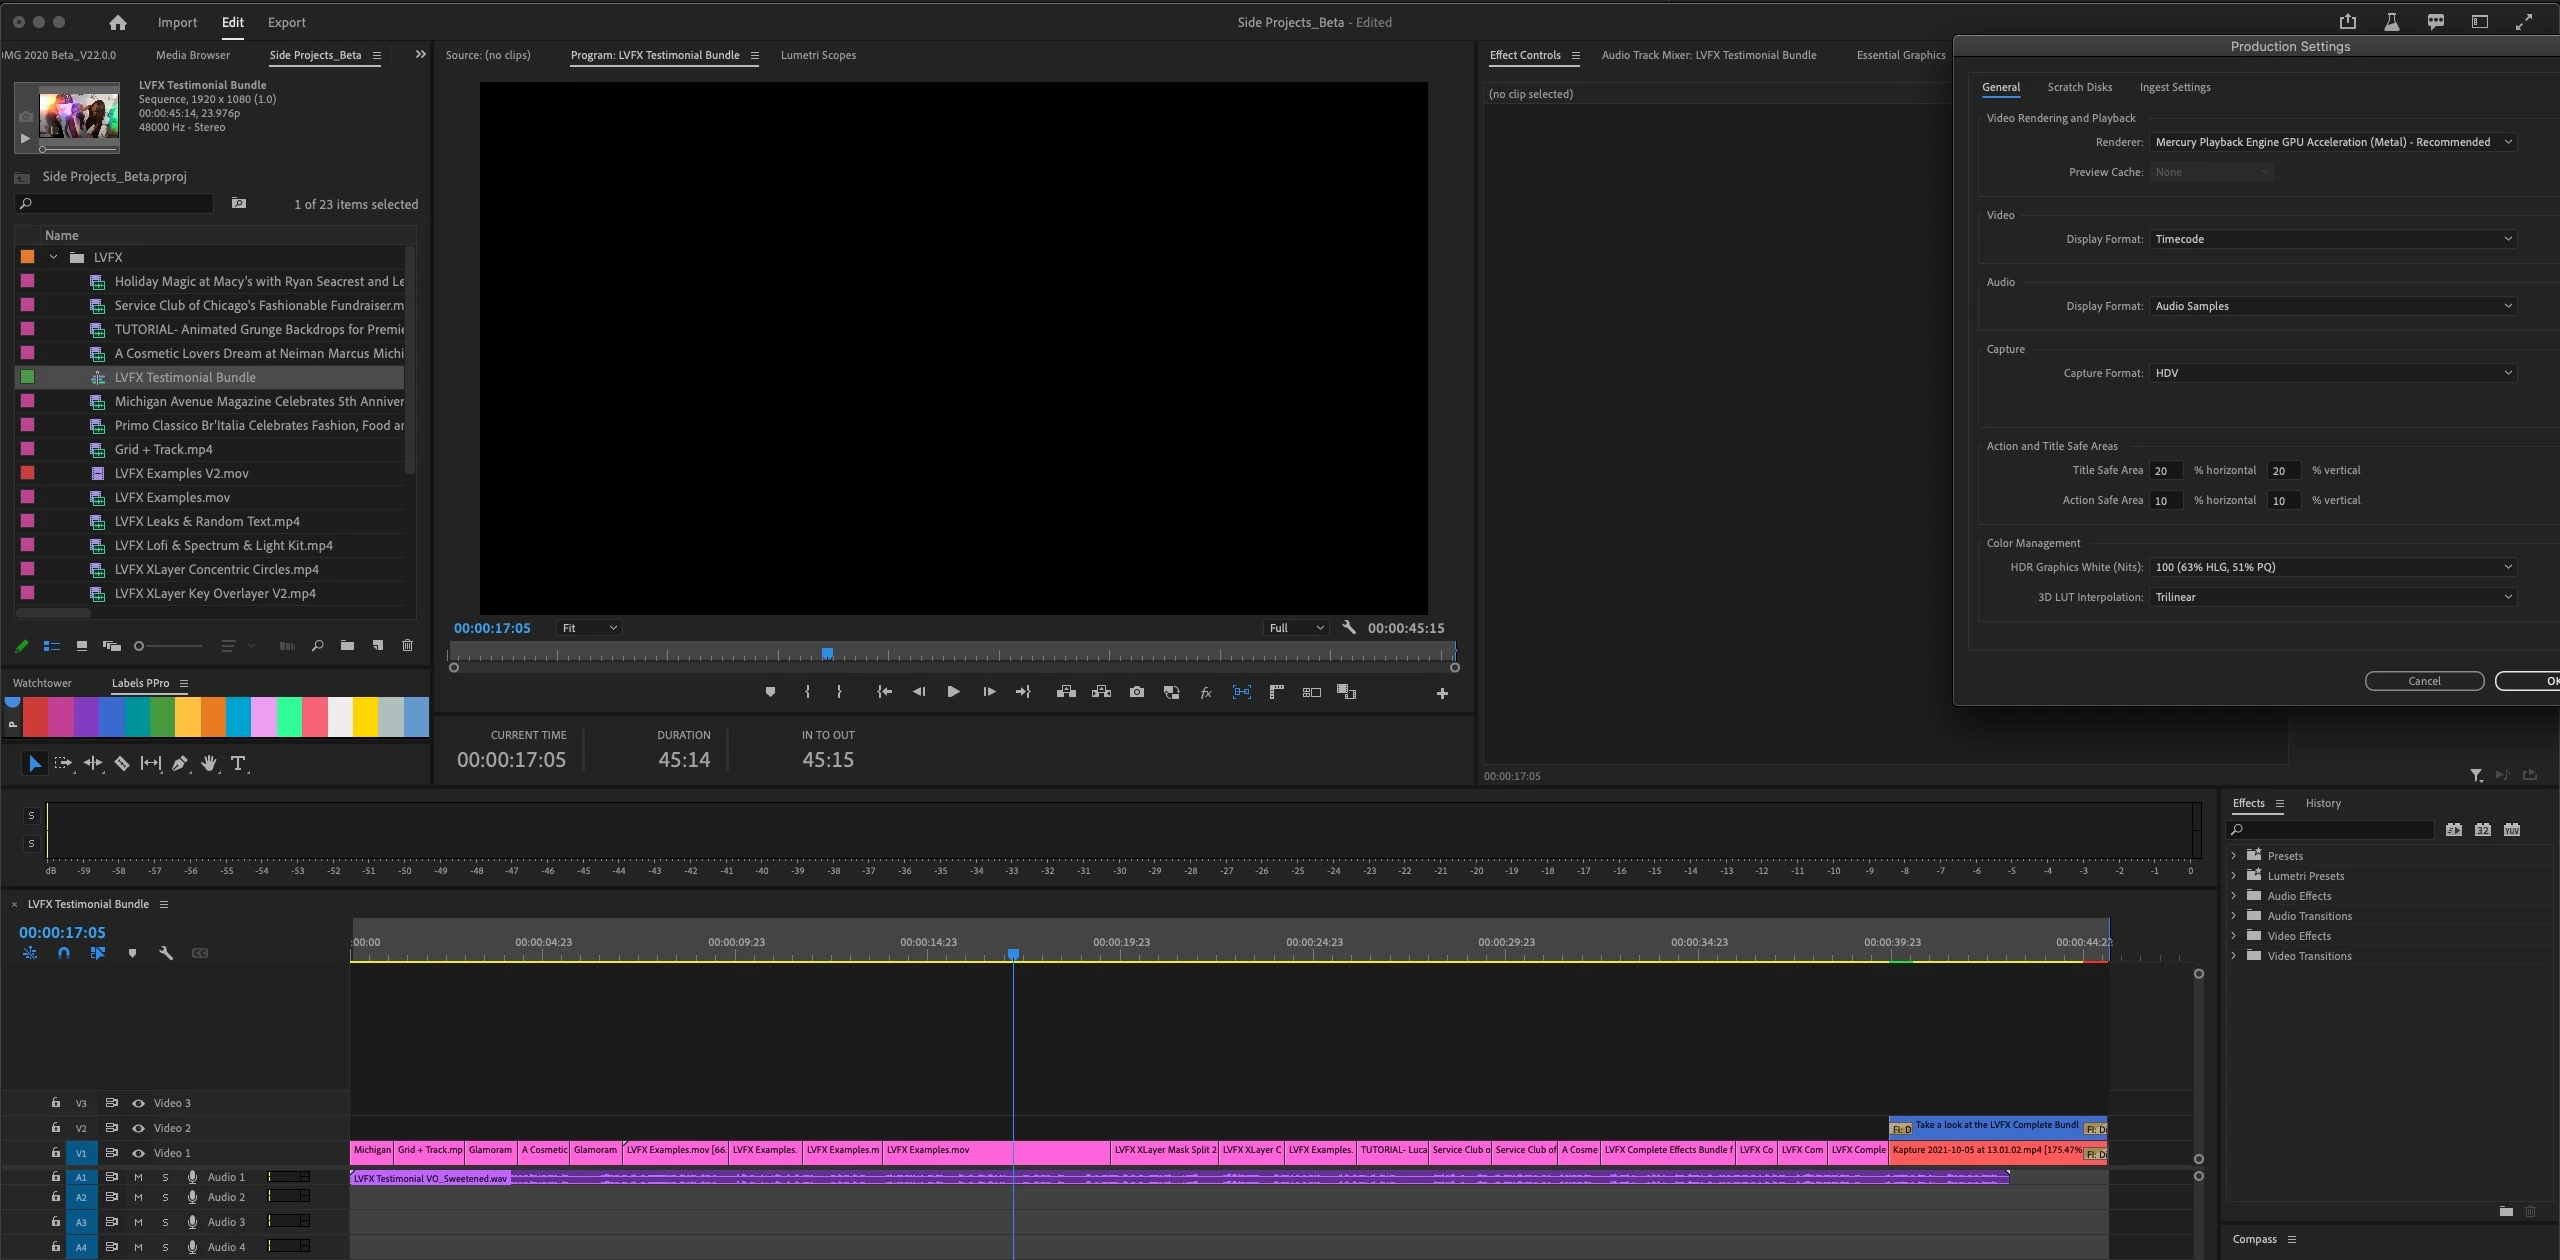The width and height of the screenshot is (2560, 1260).
Task: Hide the Video 2 track
Action: coord(138,1128)
